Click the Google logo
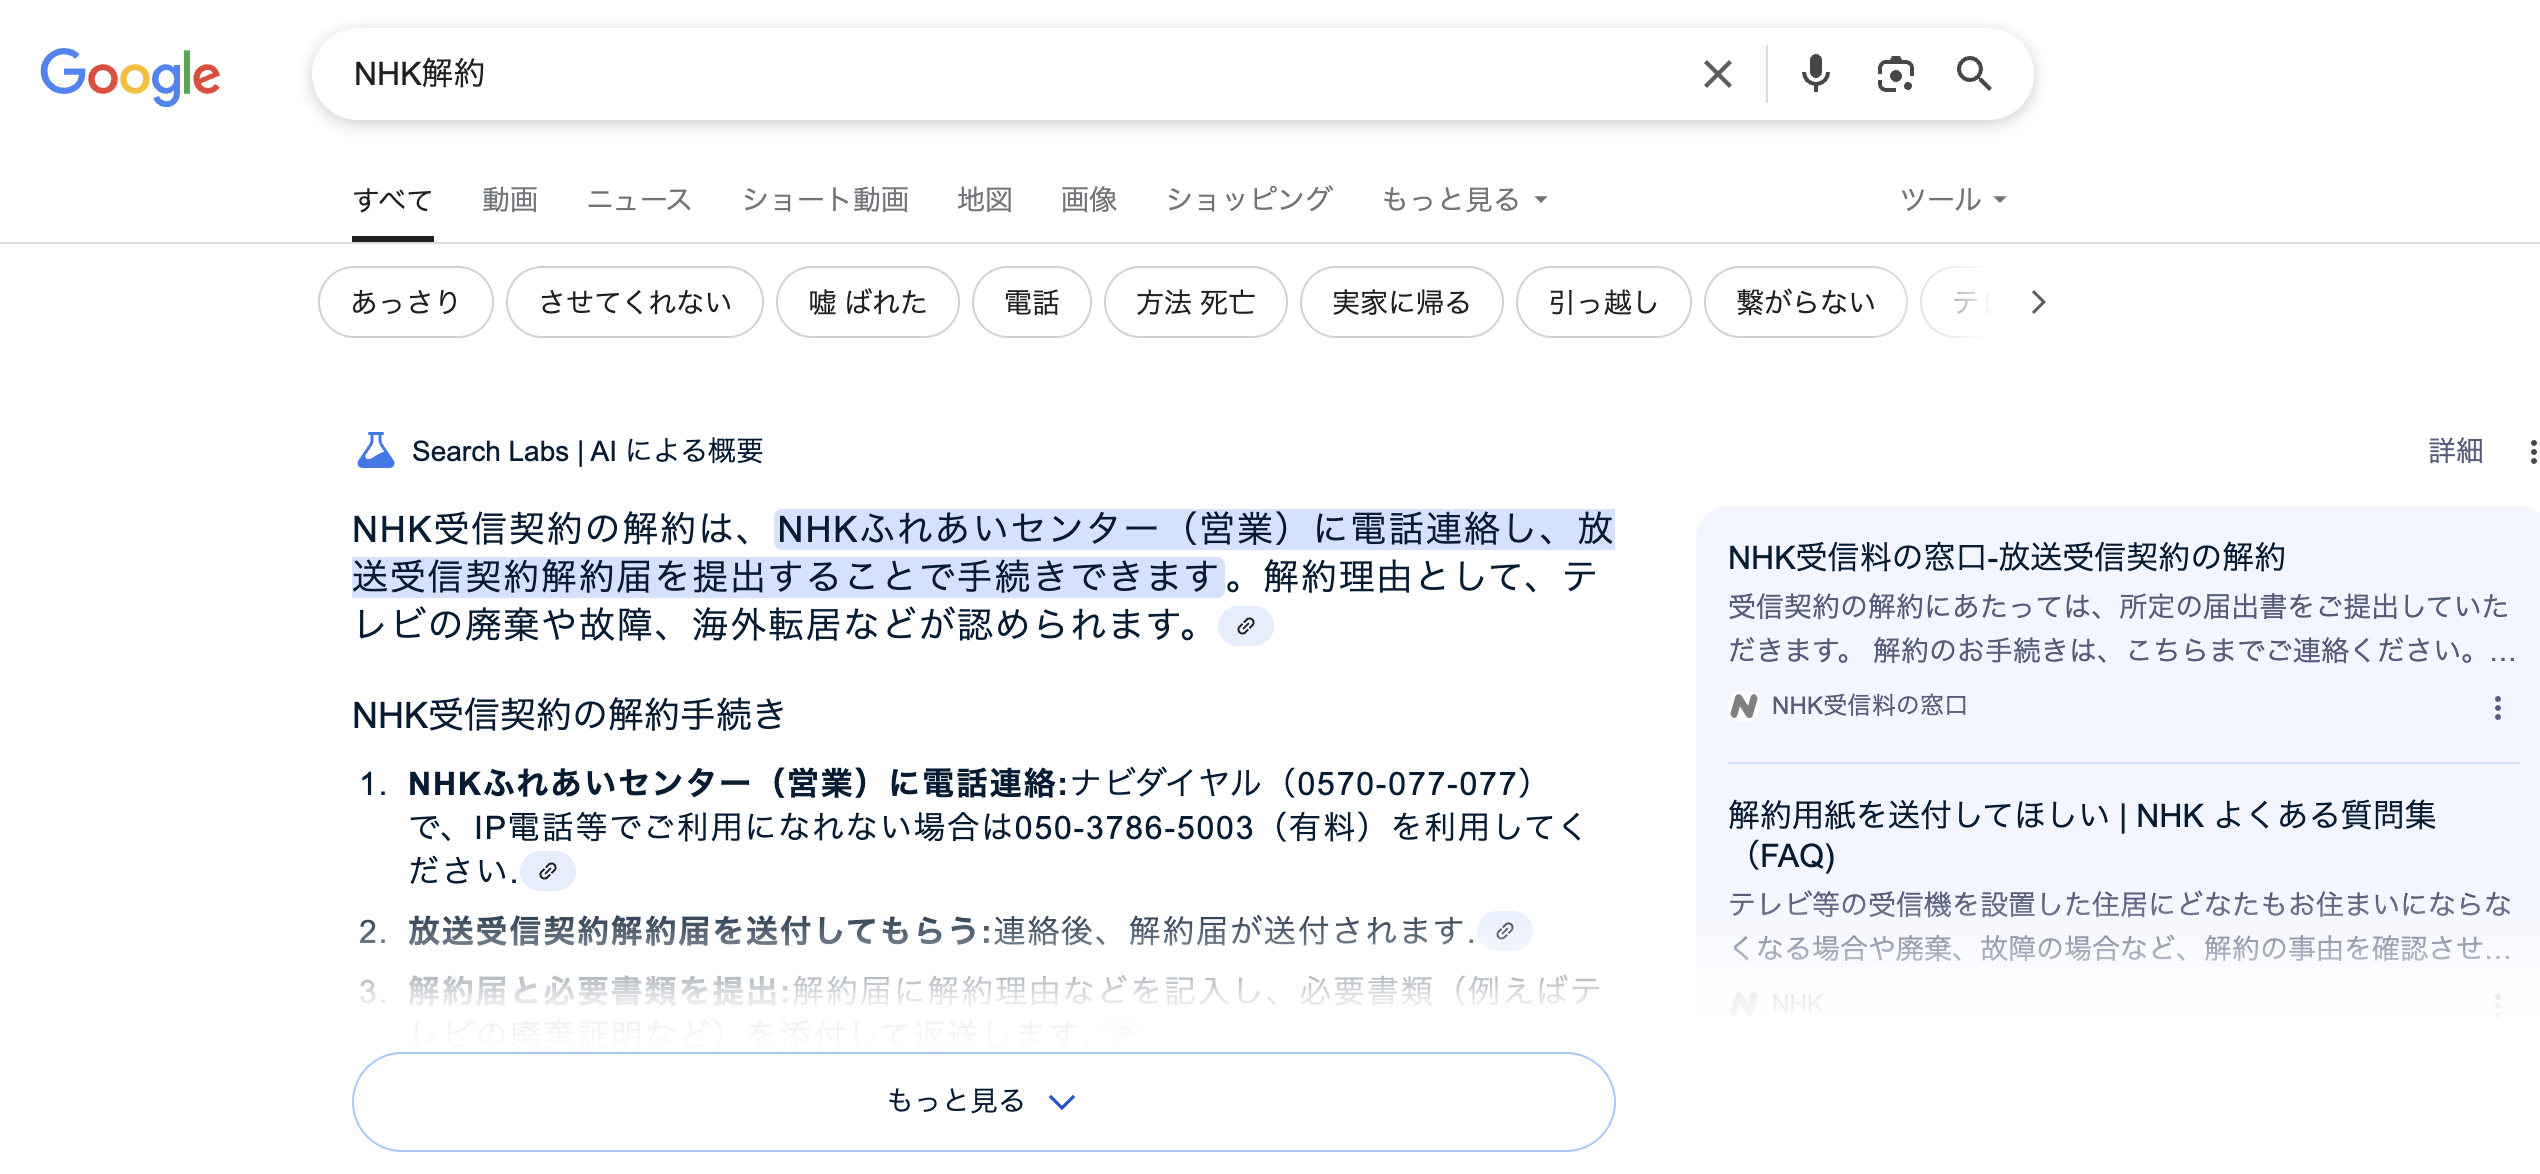The height and width of the screenshot is (1174, 2540). click(x=130, y=75)
